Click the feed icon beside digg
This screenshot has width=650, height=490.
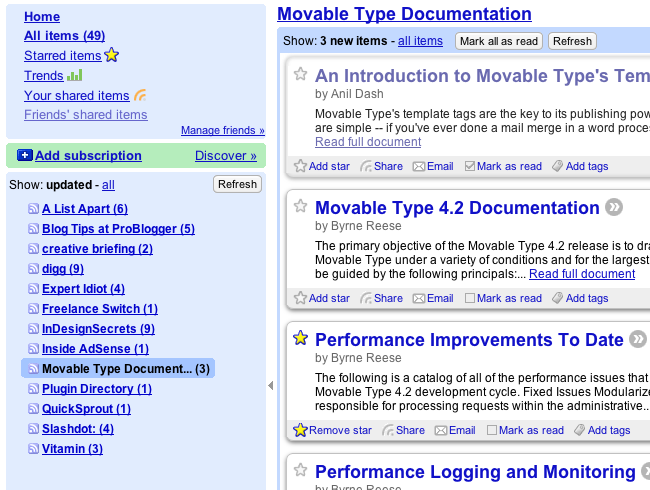click(x=33, y=269)
